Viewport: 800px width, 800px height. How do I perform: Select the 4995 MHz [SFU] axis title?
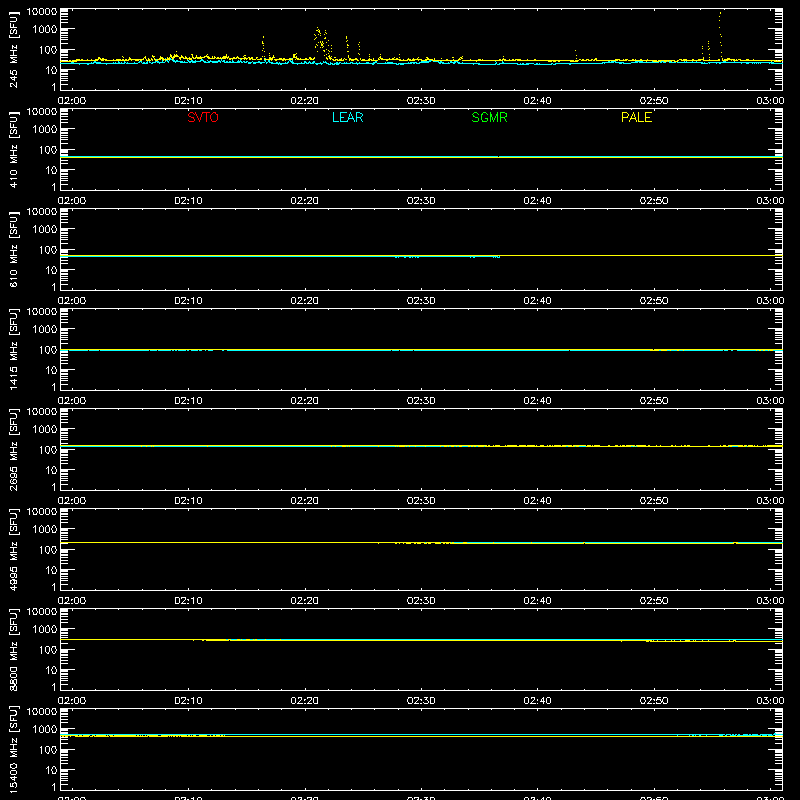click(x=13, y=549)
